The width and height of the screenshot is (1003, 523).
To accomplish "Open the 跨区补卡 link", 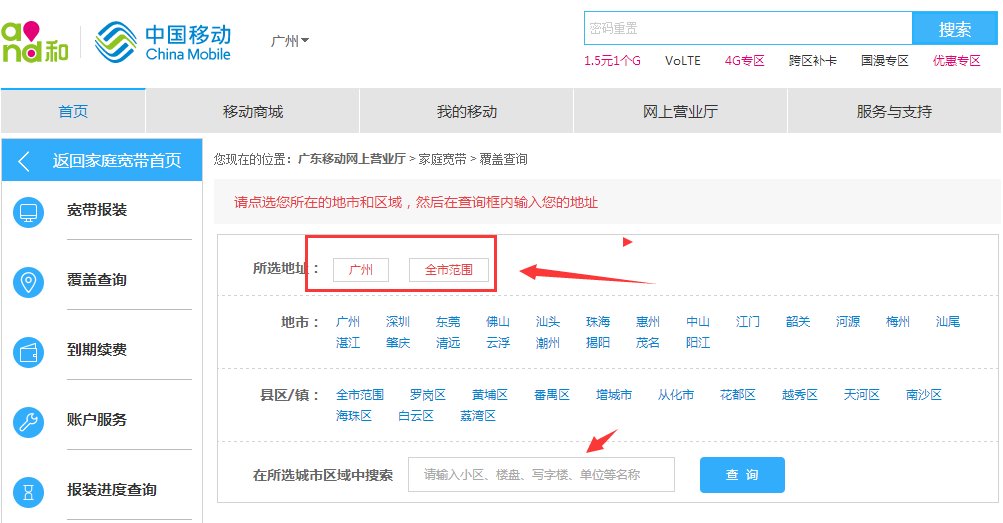I will [x=812, y=61].
